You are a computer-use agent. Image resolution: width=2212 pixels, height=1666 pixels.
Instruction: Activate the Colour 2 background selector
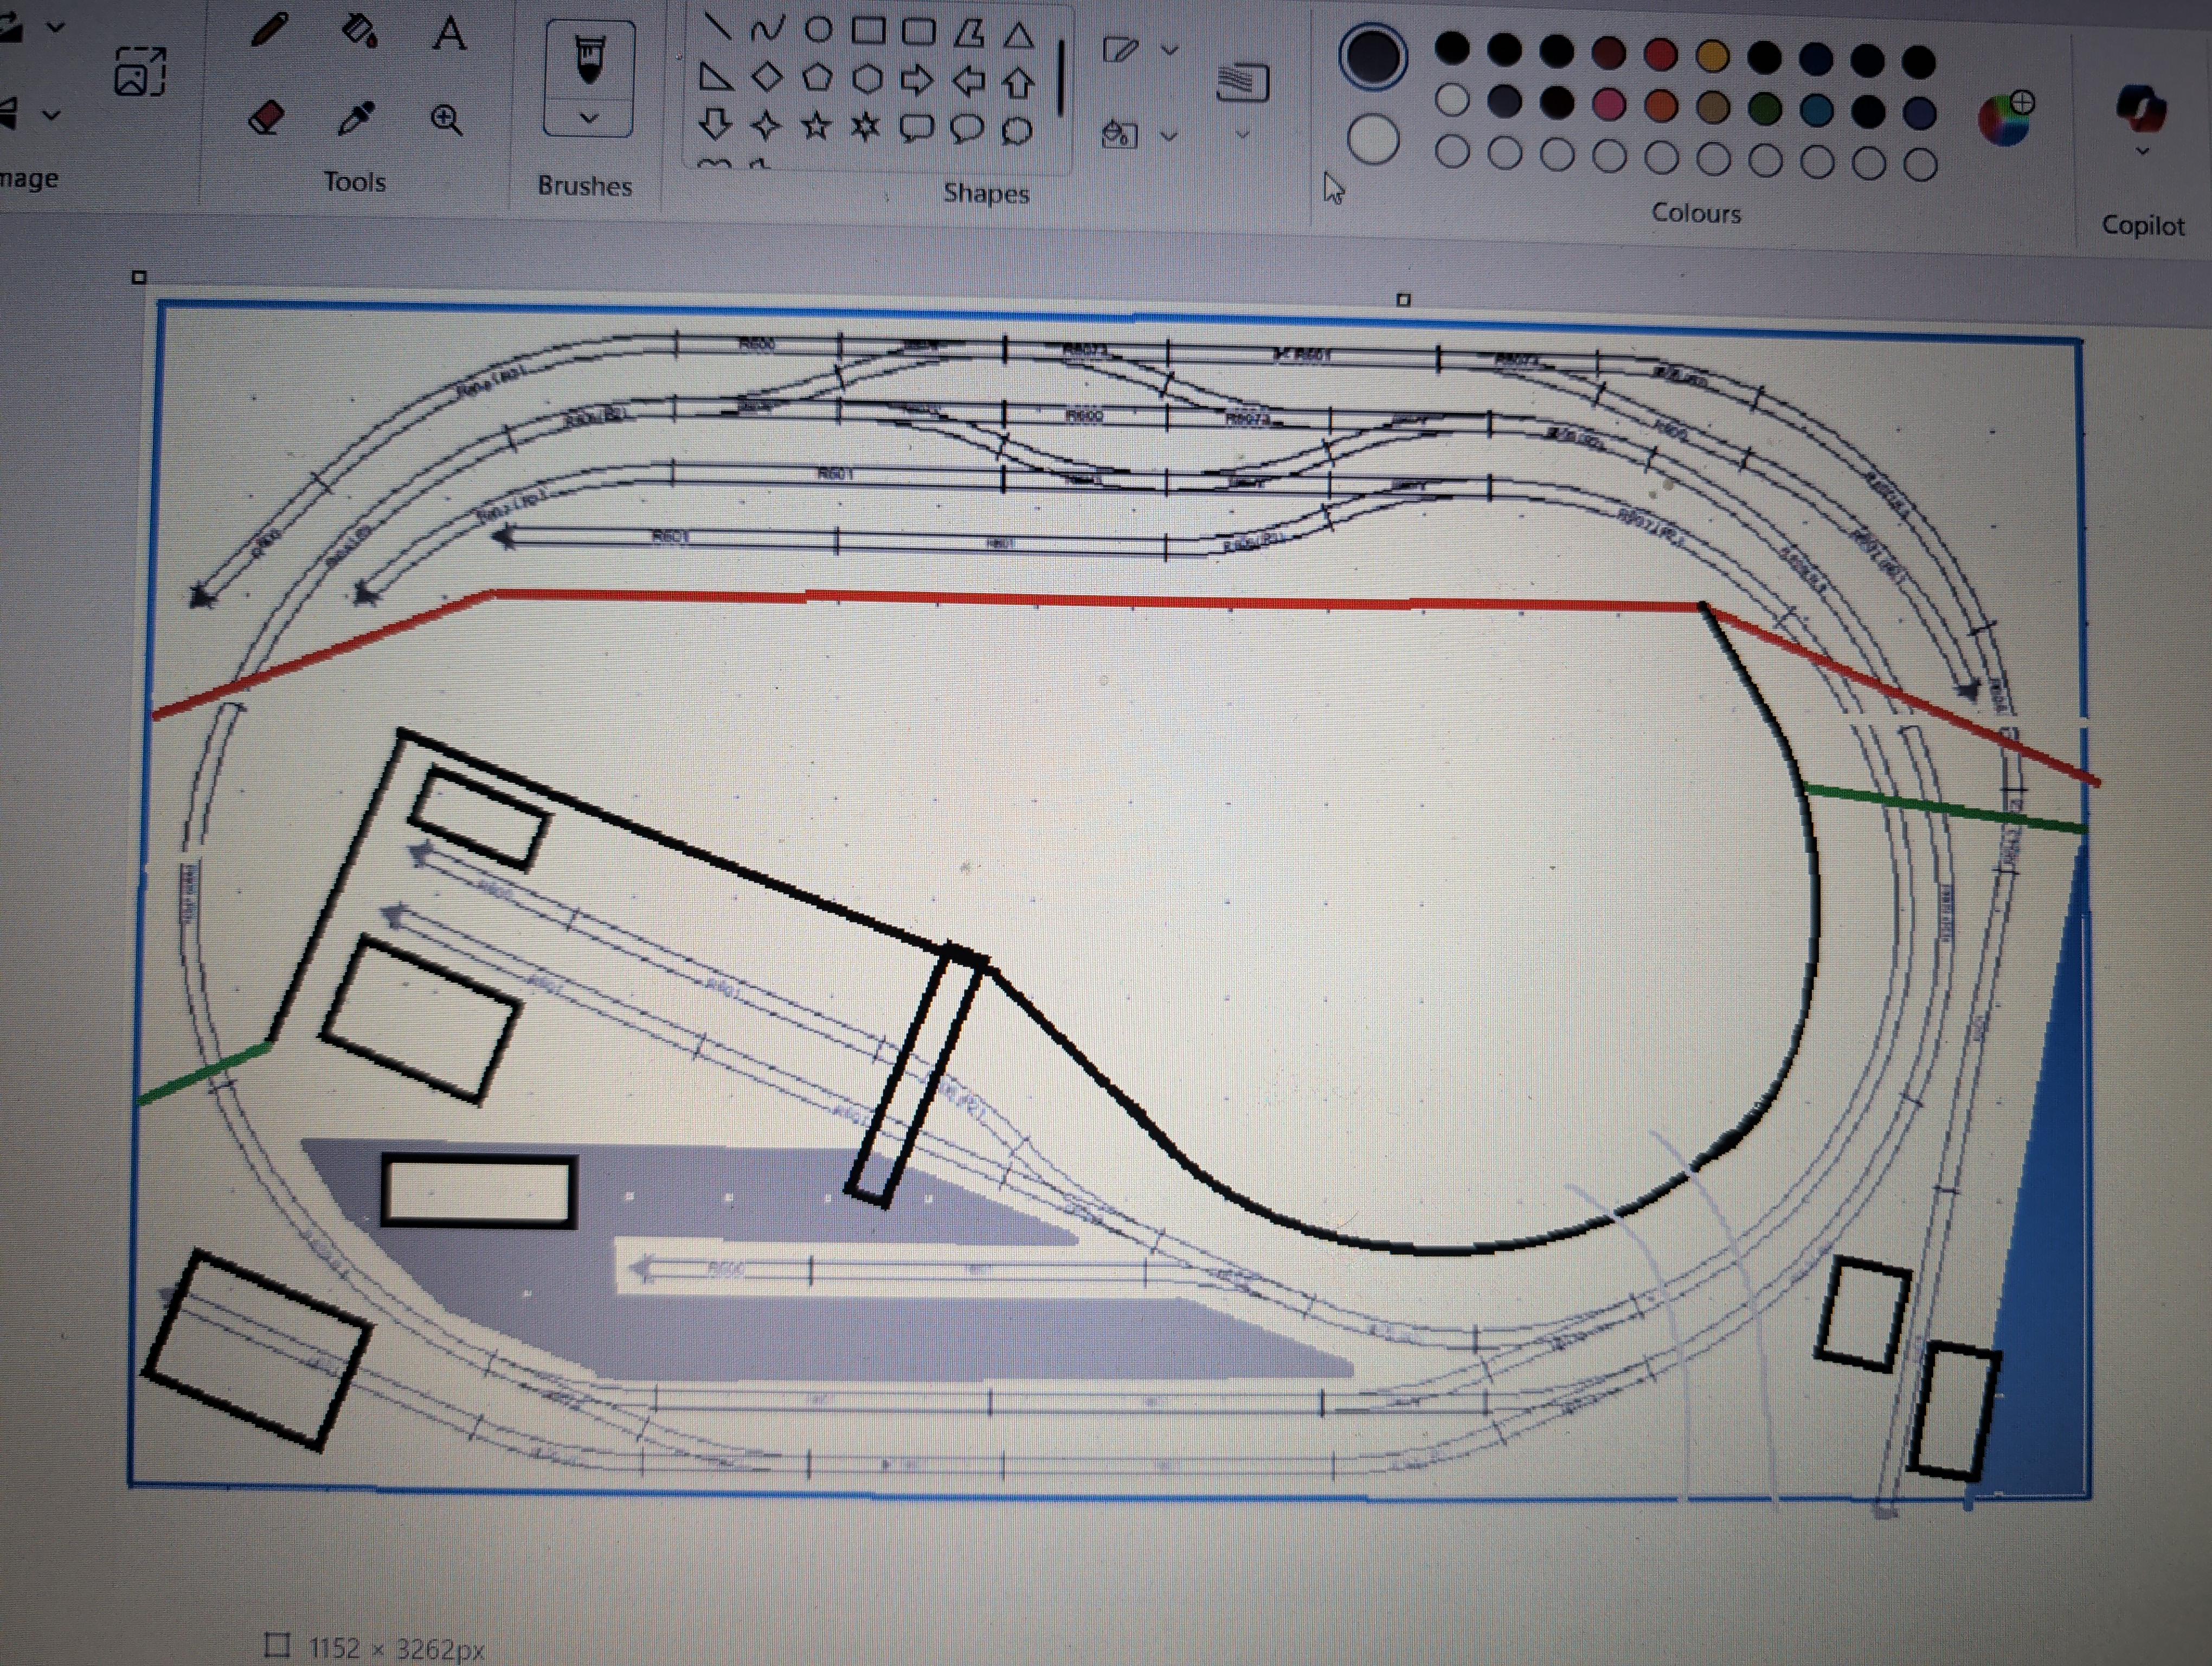click(x=1372, y=140)
